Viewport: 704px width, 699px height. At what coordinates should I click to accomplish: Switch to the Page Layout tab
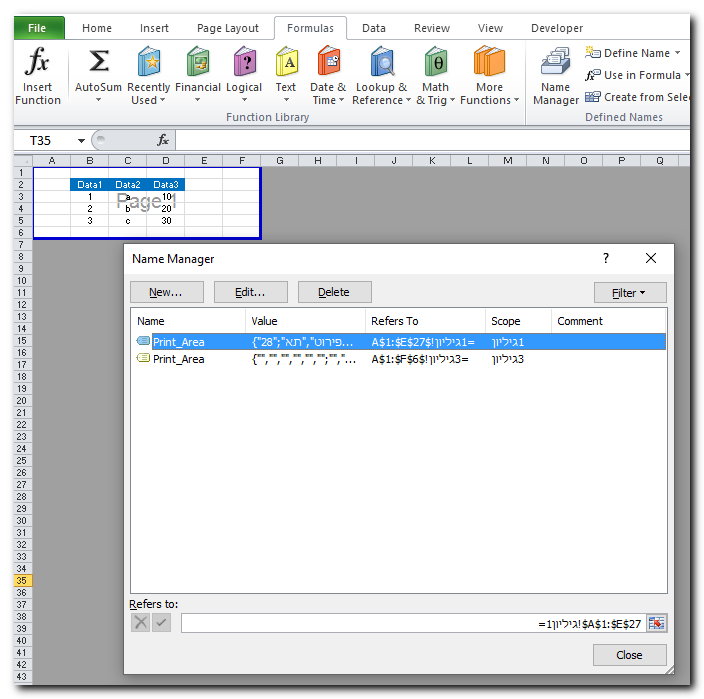(227, 28)
